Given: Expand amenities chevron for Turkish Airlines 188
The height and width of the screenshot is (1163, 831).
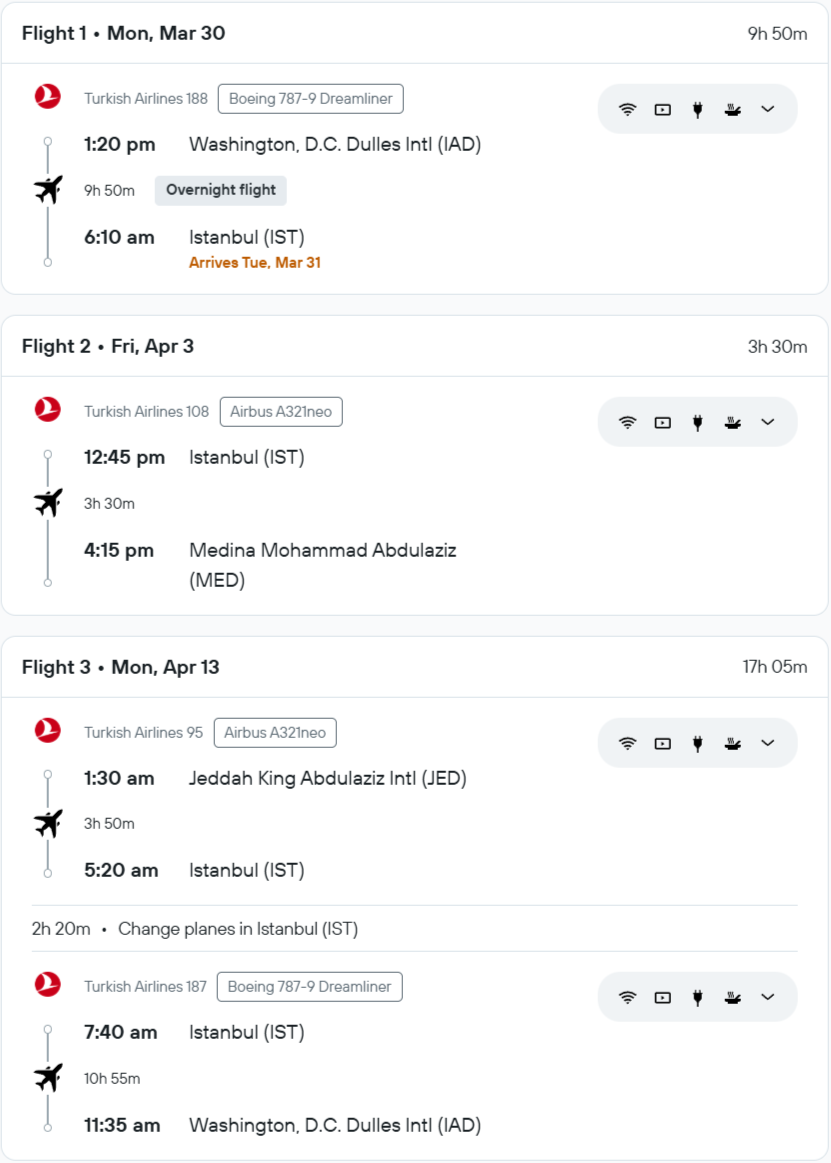Looking at the screenshot, I should tap(768, 109).
